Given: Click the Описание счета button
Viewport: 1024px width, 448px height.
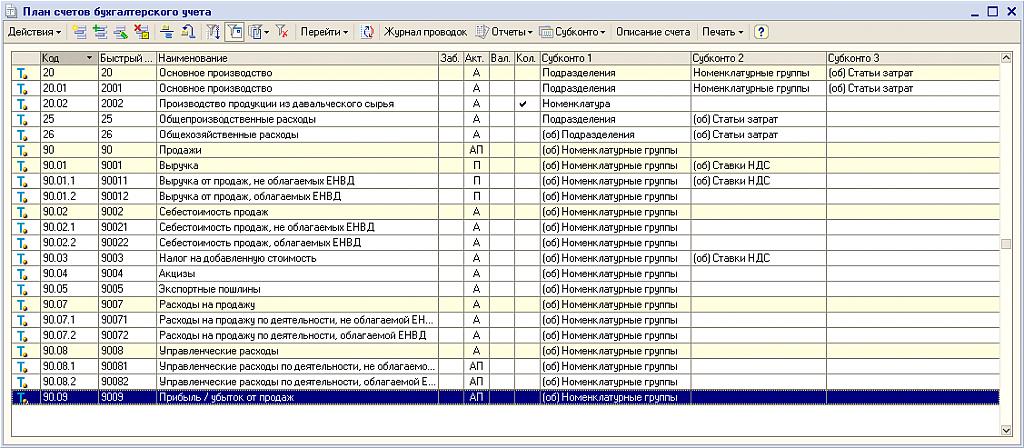Looking at the screenshot, I should pyautogui.click(x=652, y=32).
